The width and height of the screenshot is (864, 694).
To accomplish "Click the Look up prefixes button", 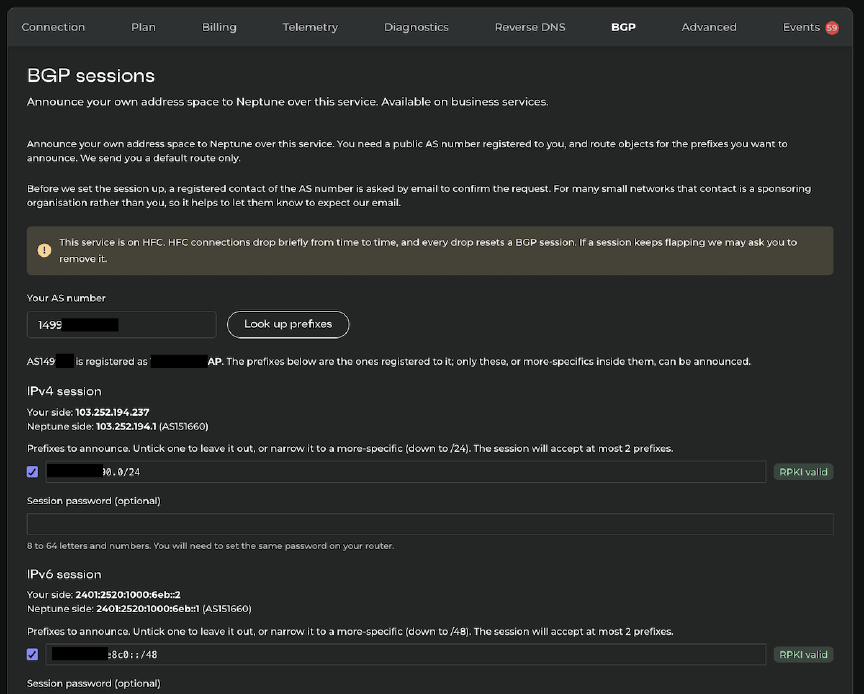I will click(x=288, y=324).
